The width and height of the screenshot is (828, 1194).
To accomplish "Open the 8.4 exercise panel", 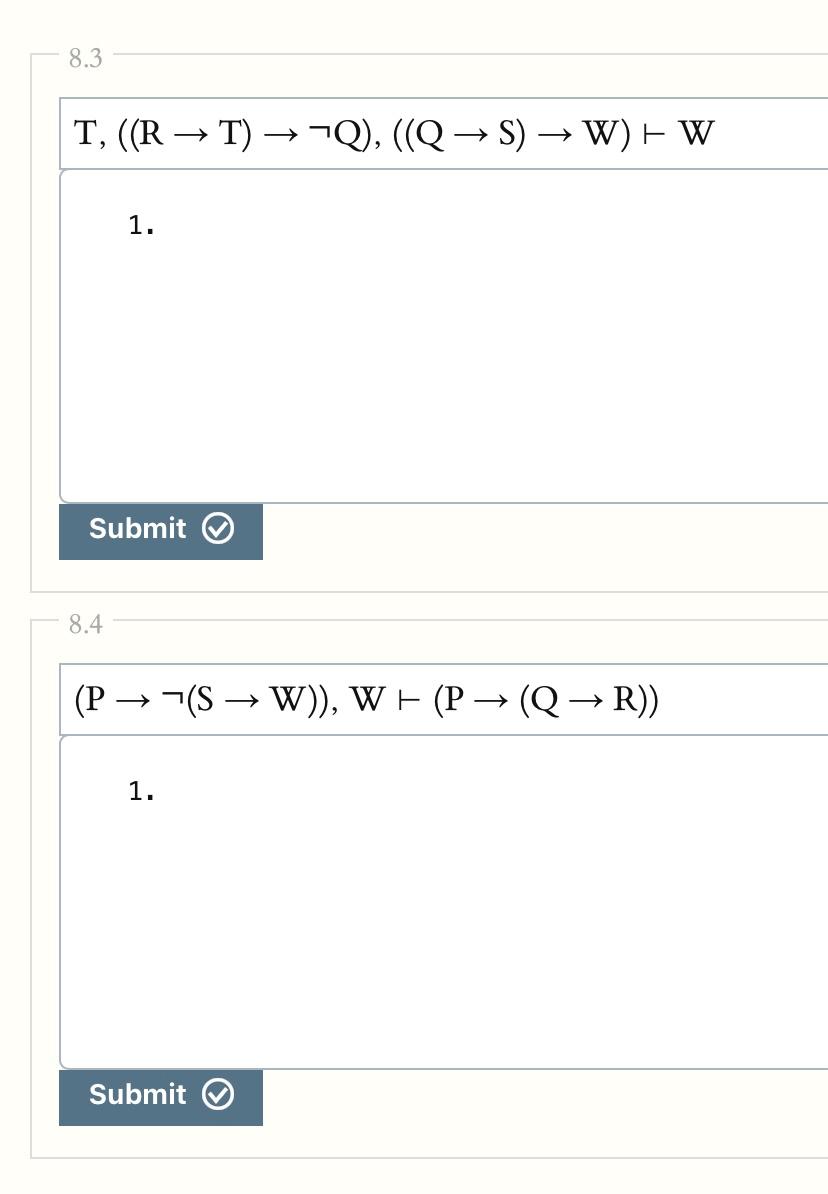I will click(430, 880).
